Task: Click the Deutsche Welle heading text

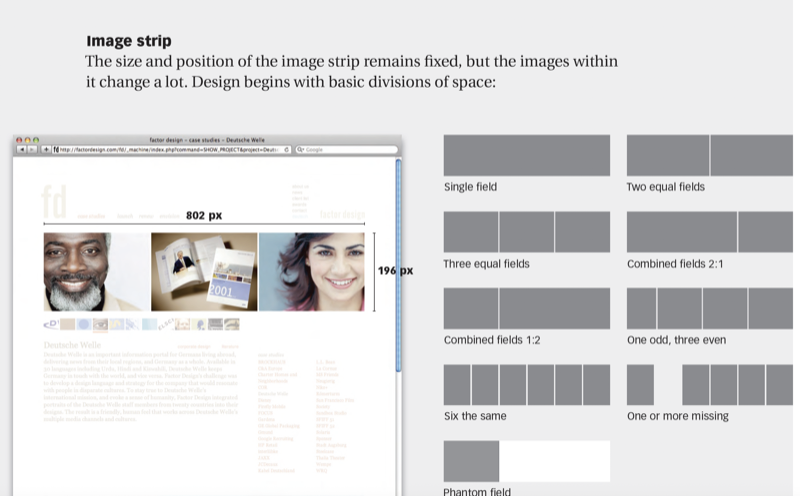Action: point(72,345)
